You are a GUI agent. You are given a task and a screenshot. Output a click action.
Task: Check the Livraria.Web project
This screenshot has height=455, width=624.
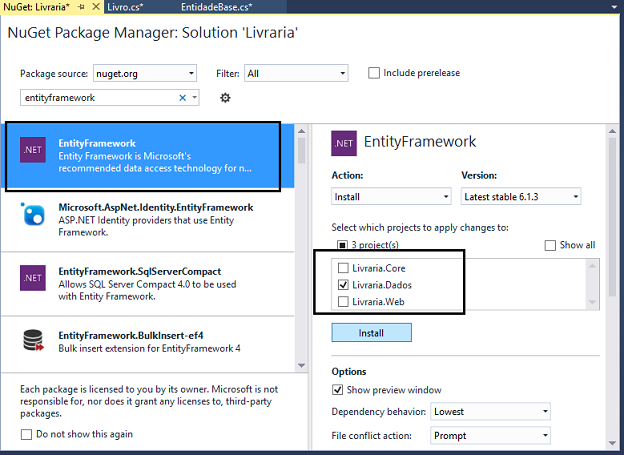tap(343, 301)
